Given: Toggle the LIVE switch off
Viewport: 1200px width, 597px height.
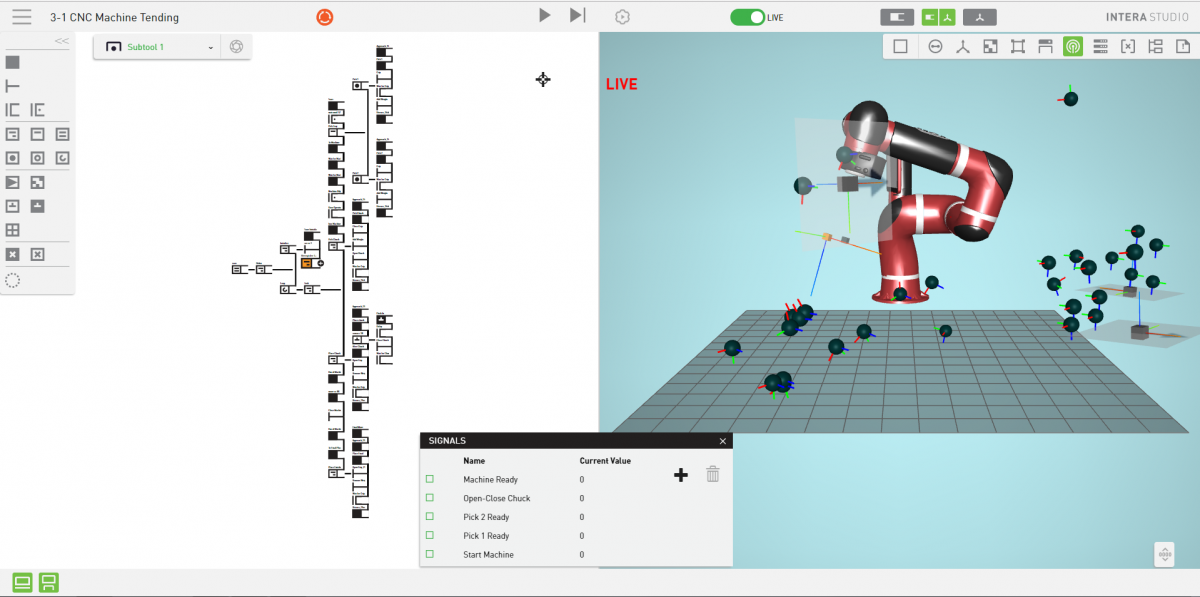Looking at the screenshot, I should point(747,17).
